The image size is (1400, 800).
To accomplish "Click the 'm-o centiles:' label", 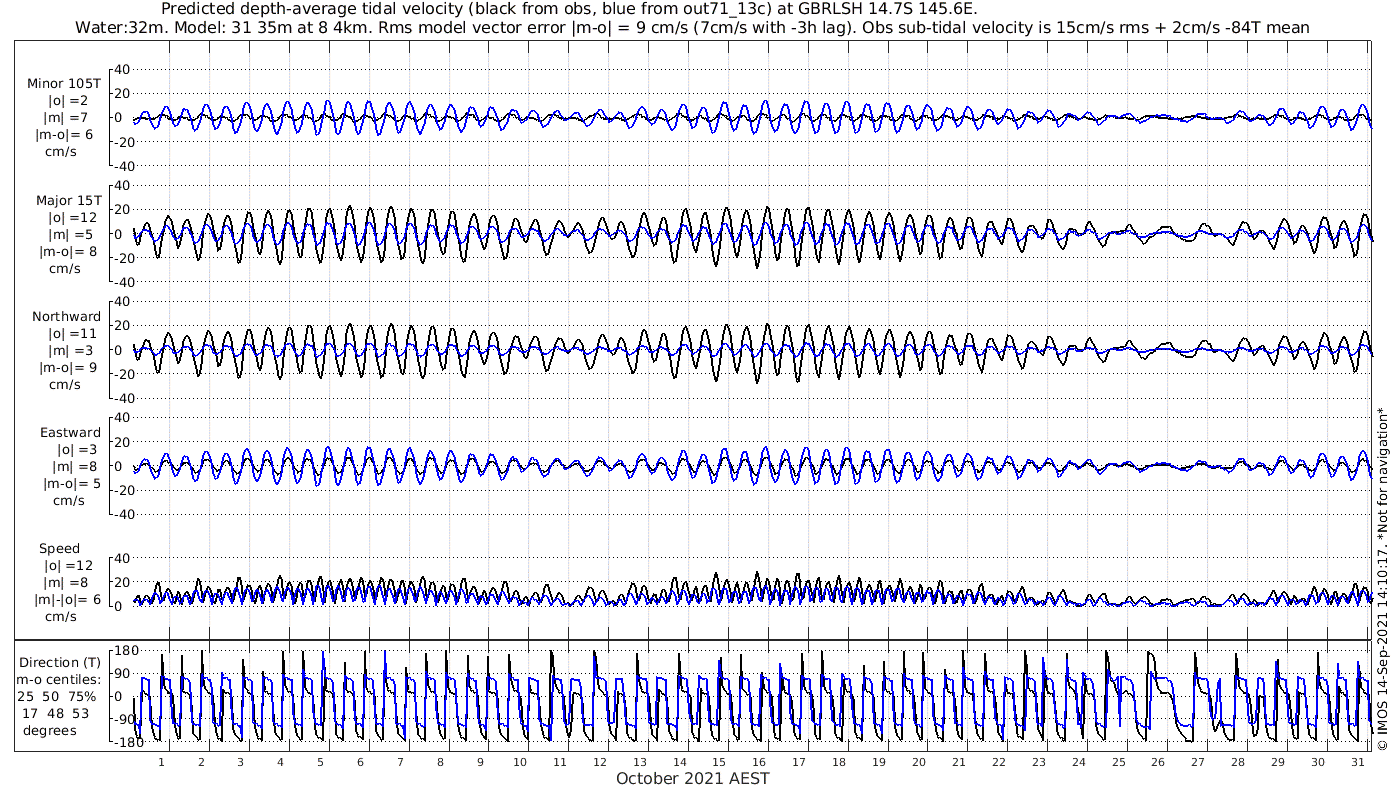I will [58, 680].
